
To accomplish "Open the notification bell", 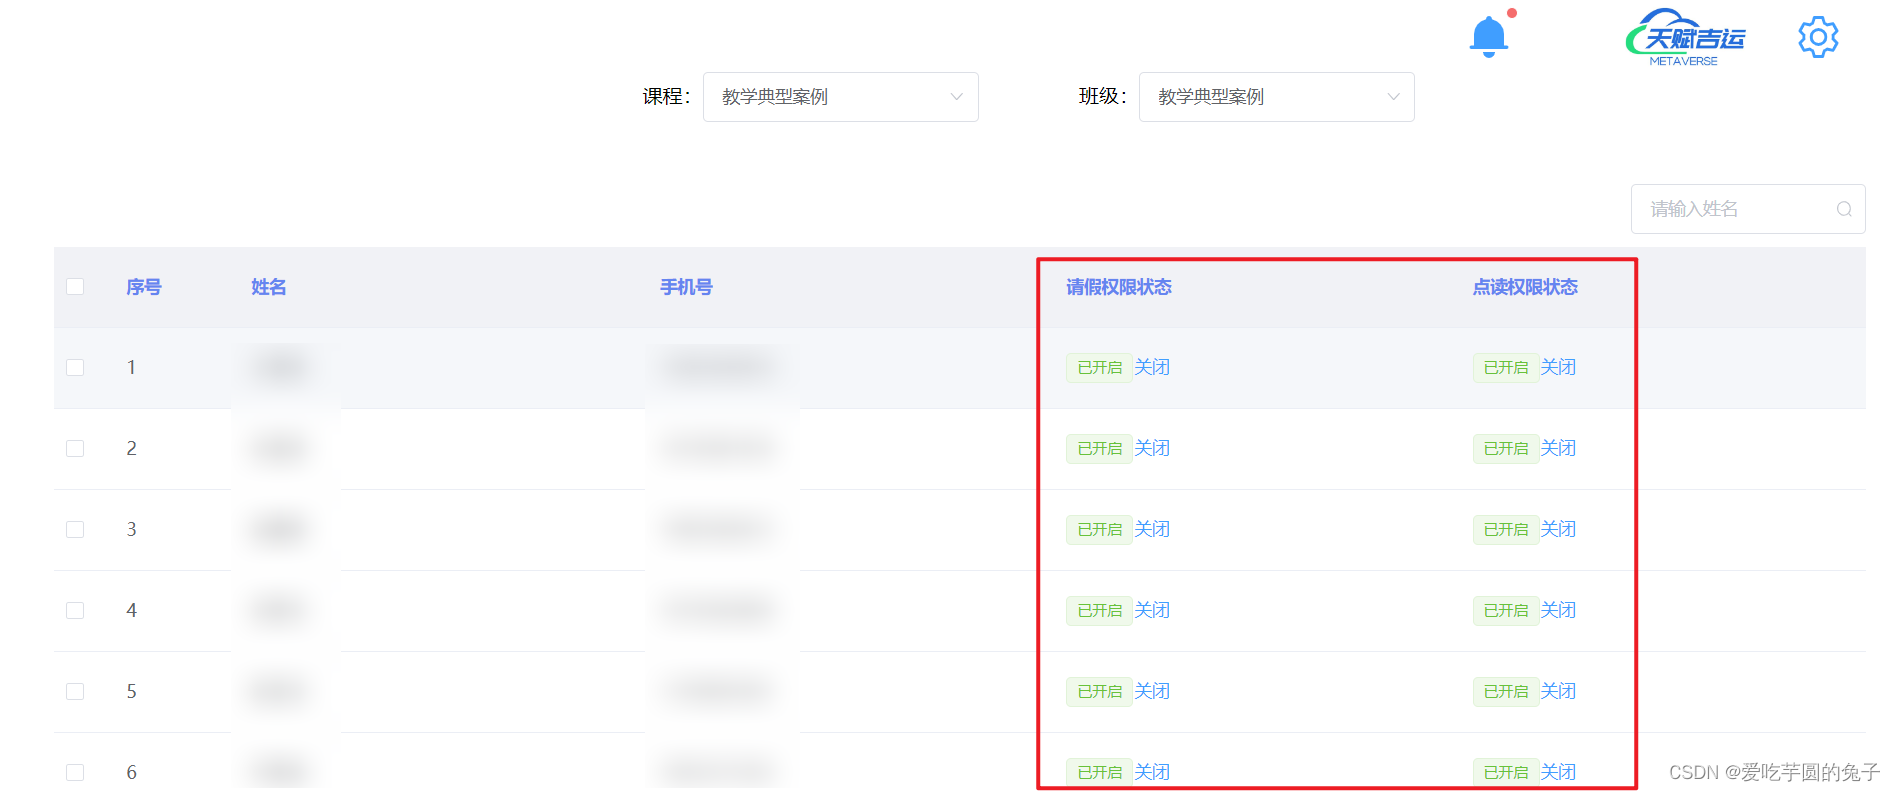I will [1488, 37].
